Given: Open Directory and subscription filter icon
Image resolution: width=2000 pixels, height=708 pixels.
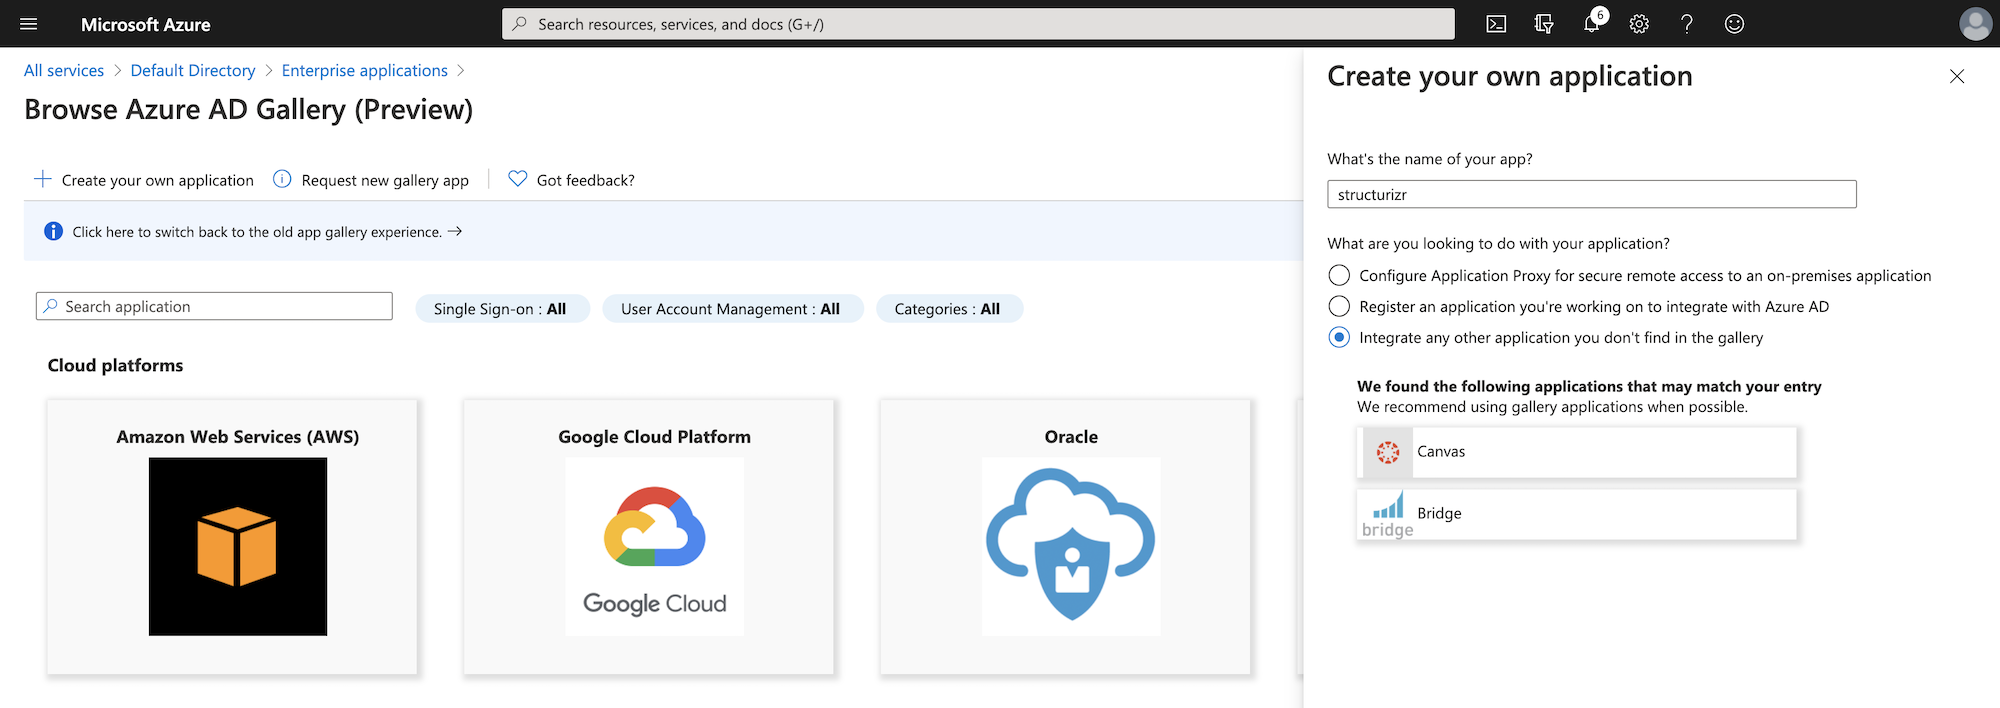Looking at the screenshot, I should click(1544, 24).
